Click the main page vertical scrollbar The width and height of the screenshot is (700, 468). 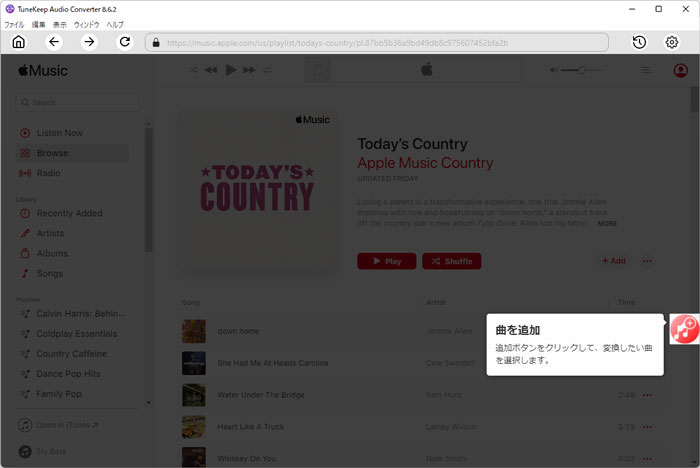click(695, 99)
